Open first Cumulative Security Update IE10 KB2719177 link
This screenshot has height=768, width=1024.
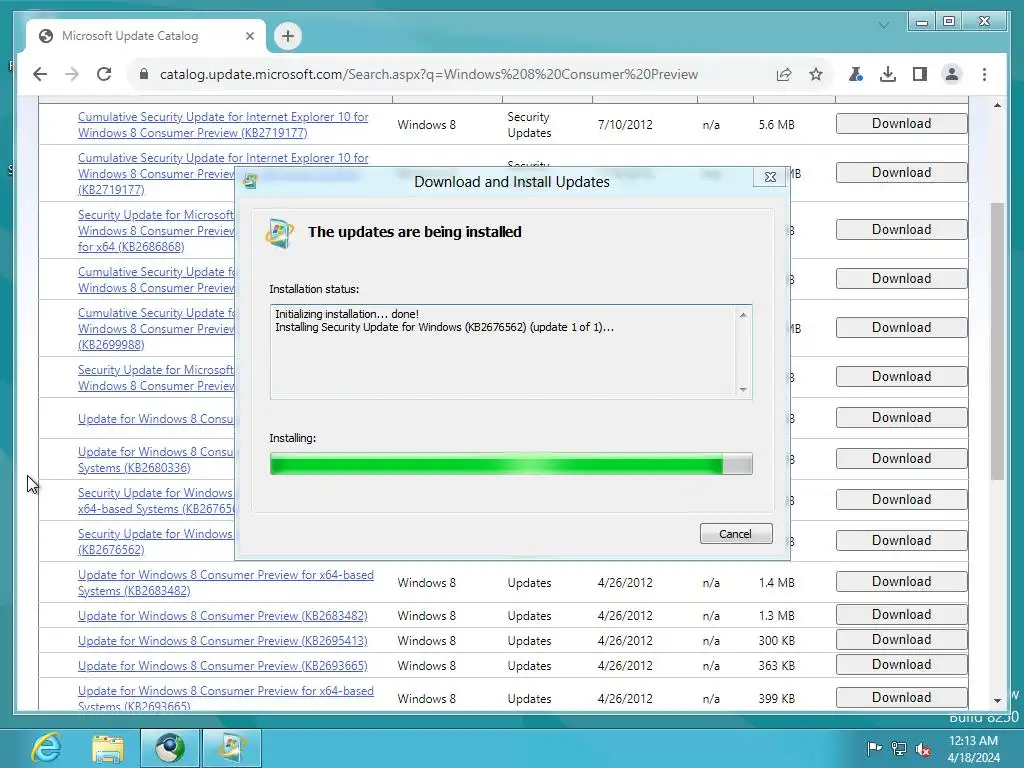point(223,125)
